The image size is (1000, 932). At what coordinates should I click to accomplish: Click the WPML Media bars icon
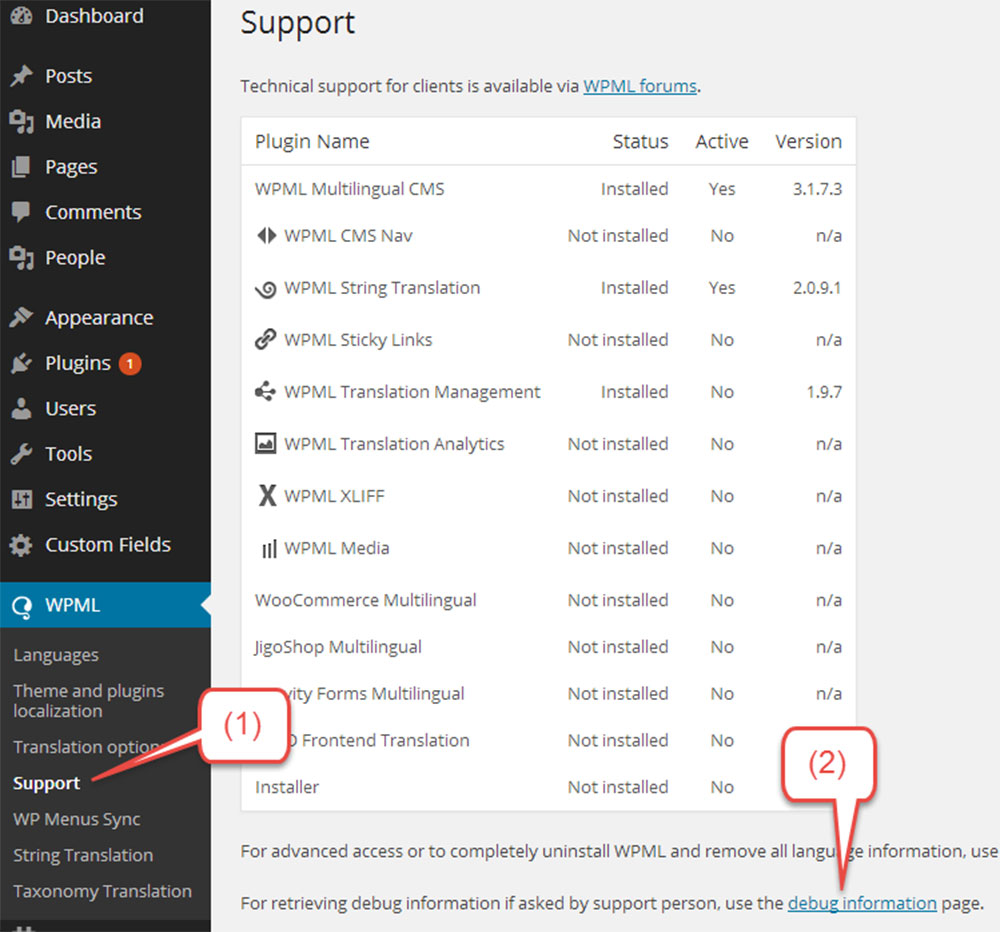(x=269, y=549)
